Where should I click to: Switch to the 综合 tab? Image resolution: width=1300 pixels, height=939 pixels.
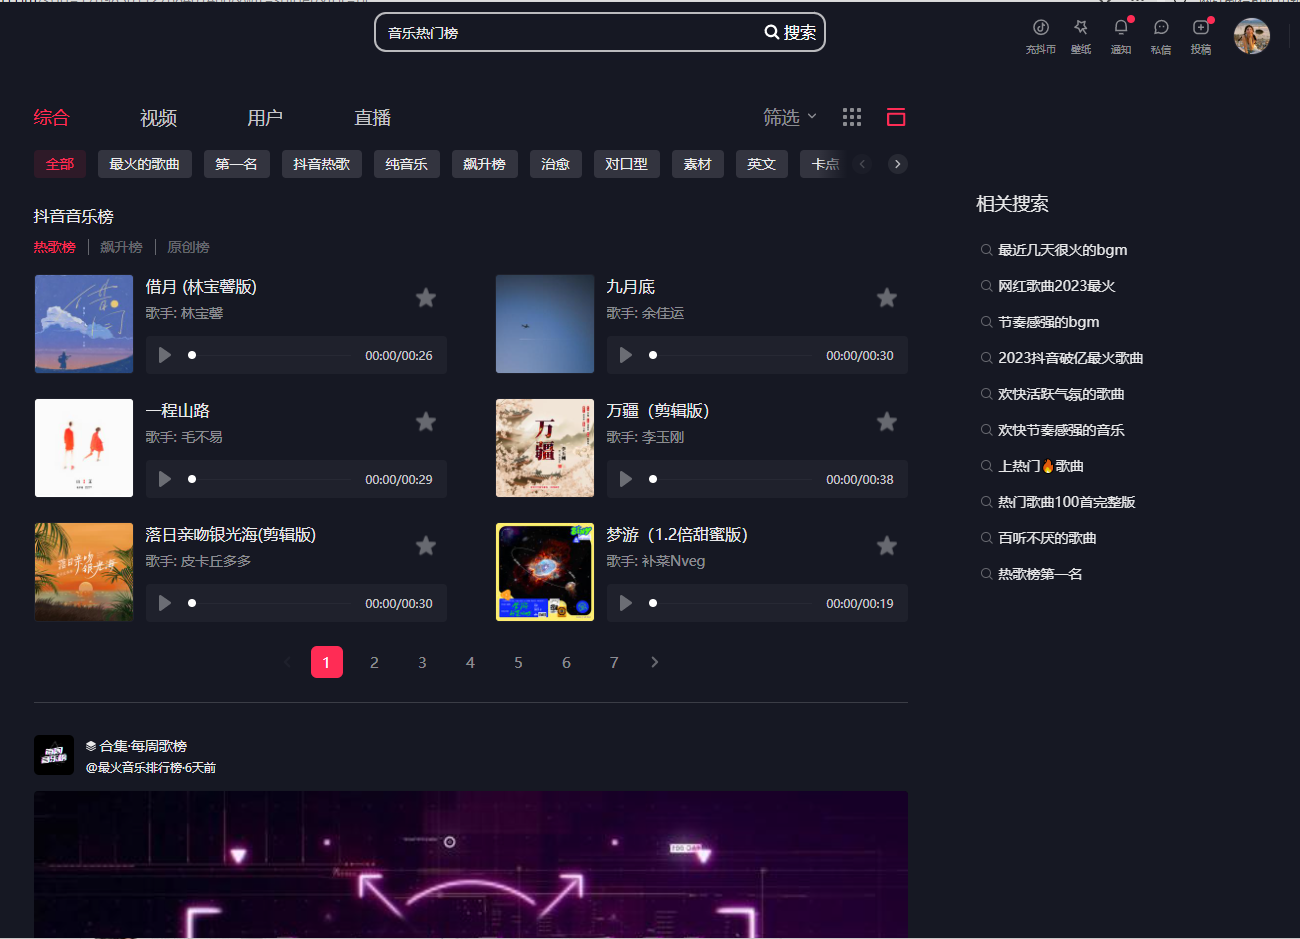coord(51,117)
